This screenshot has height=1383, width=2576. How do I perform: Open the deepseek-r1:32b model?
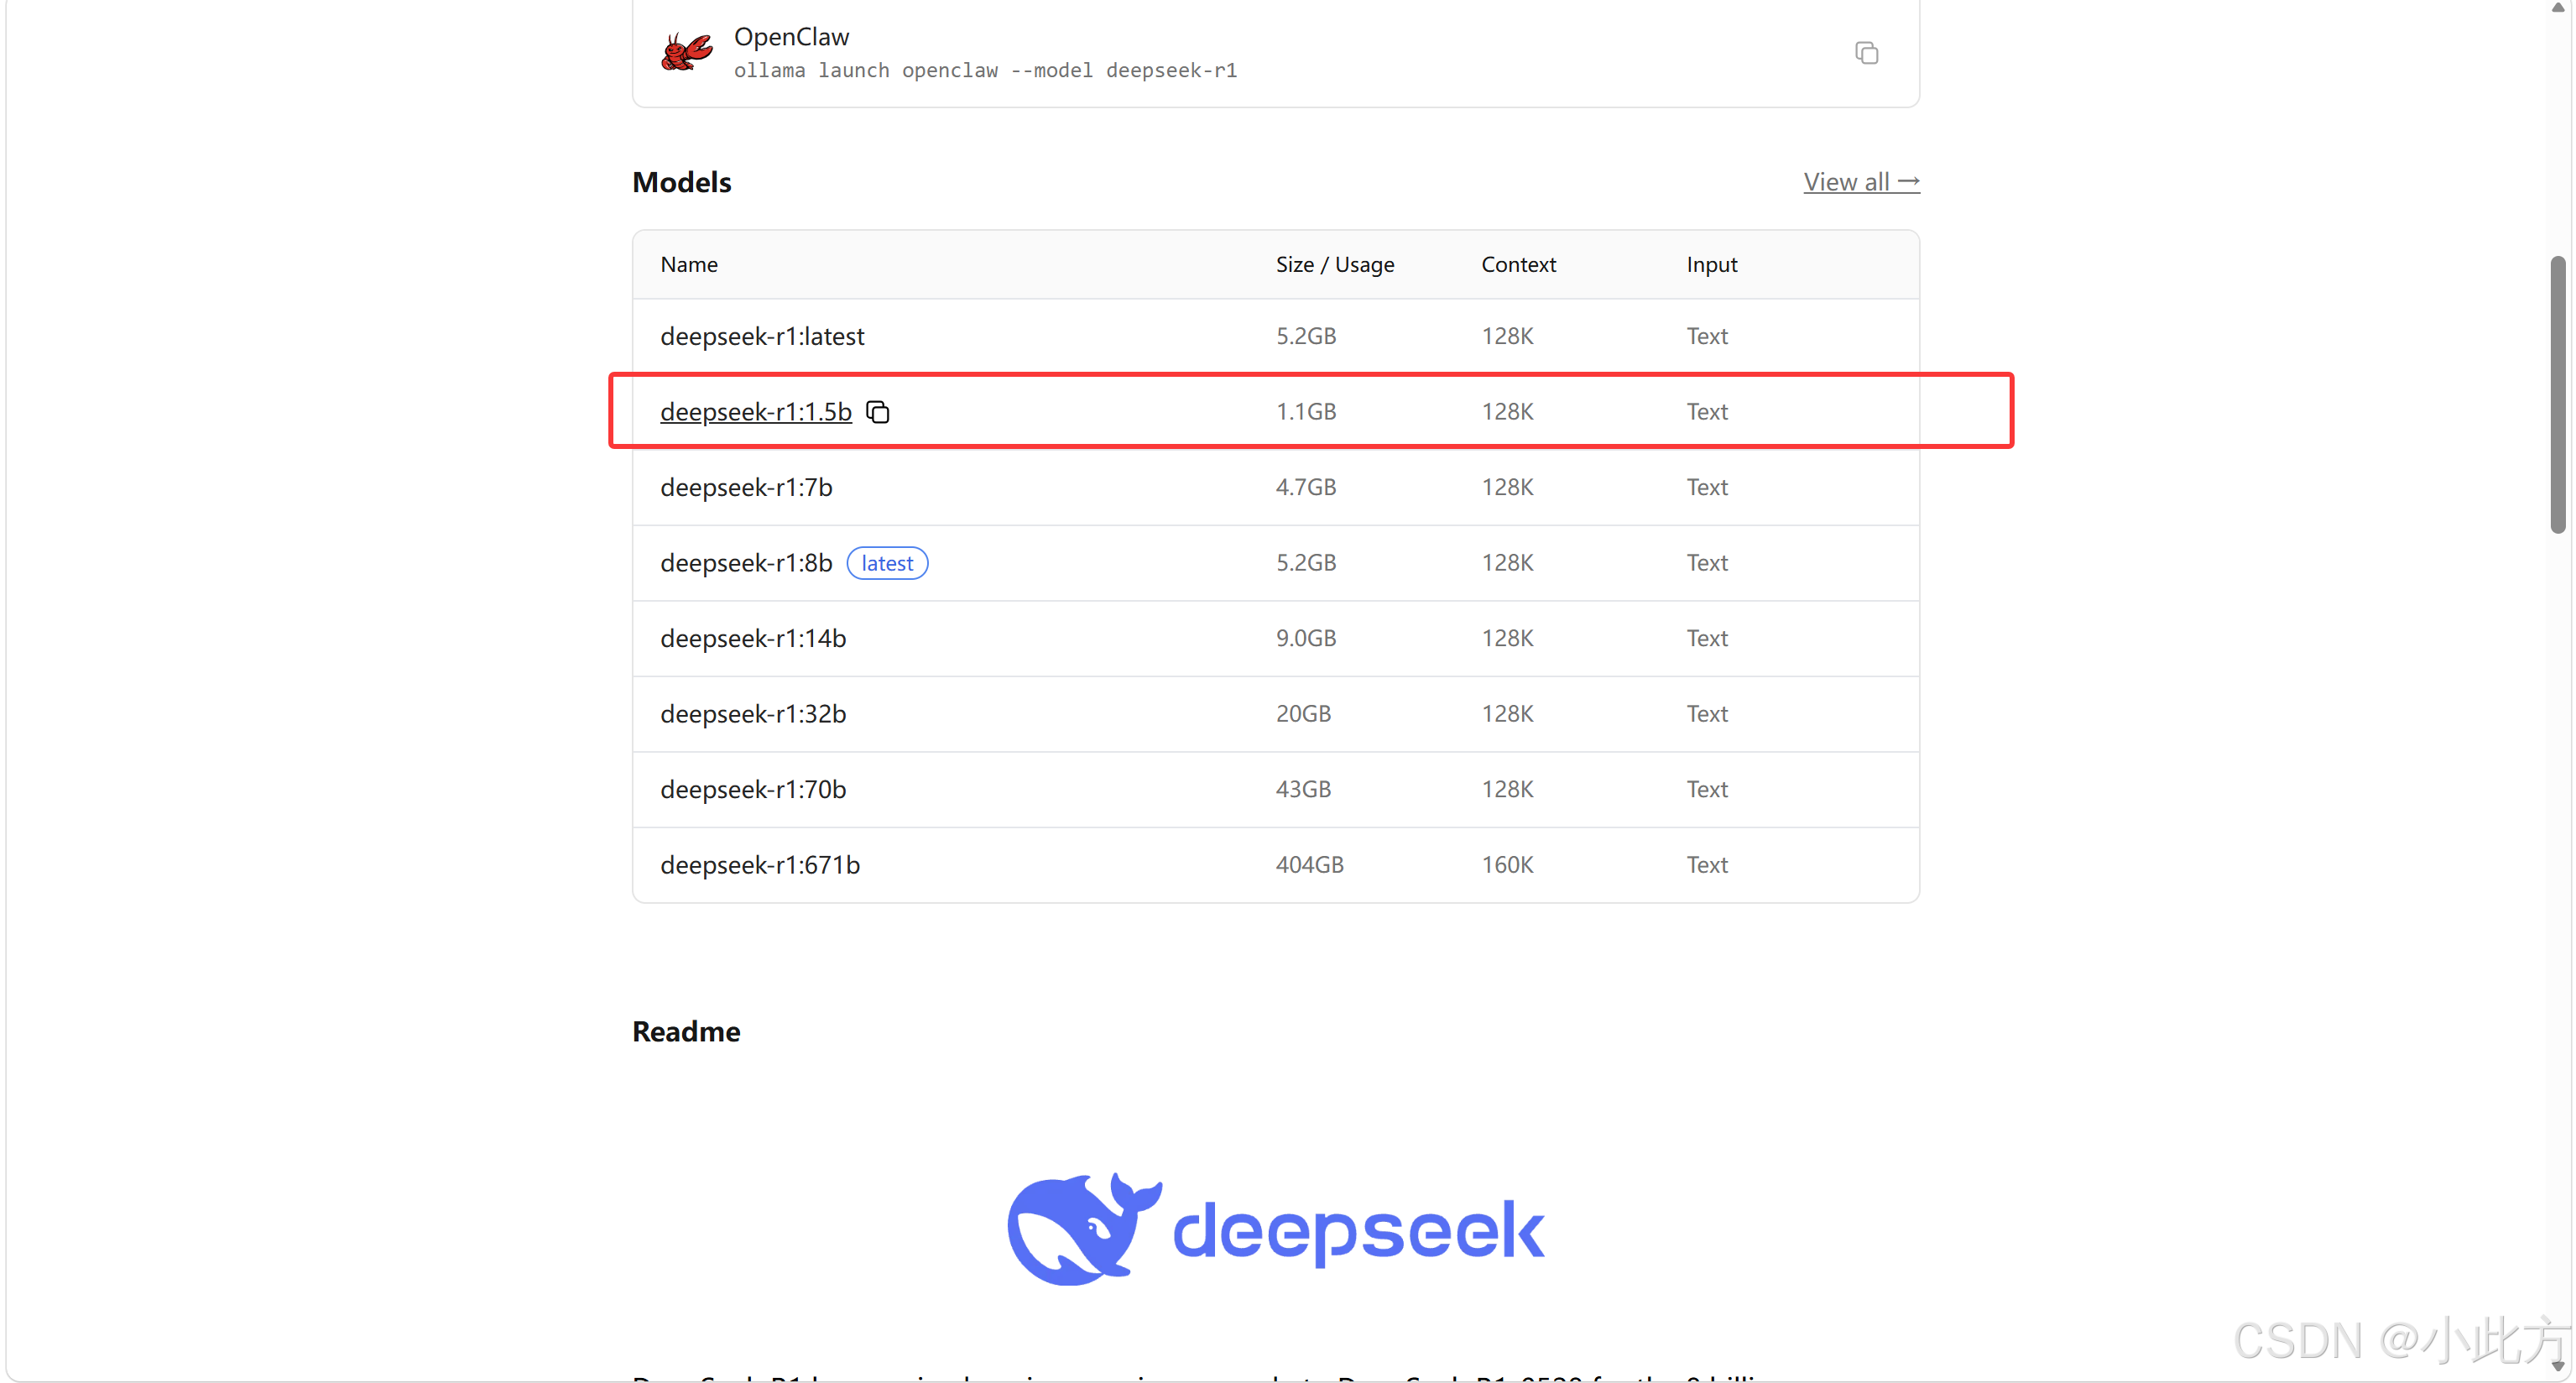[x=753, y=714]
